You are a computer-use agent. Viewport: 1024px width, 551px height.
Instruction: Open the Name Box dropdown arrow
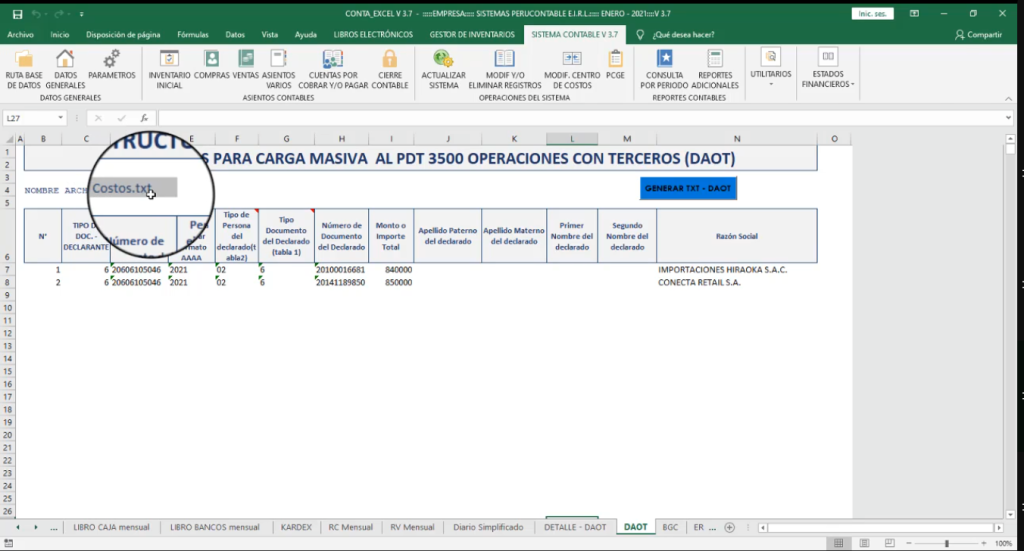[60, 118]
